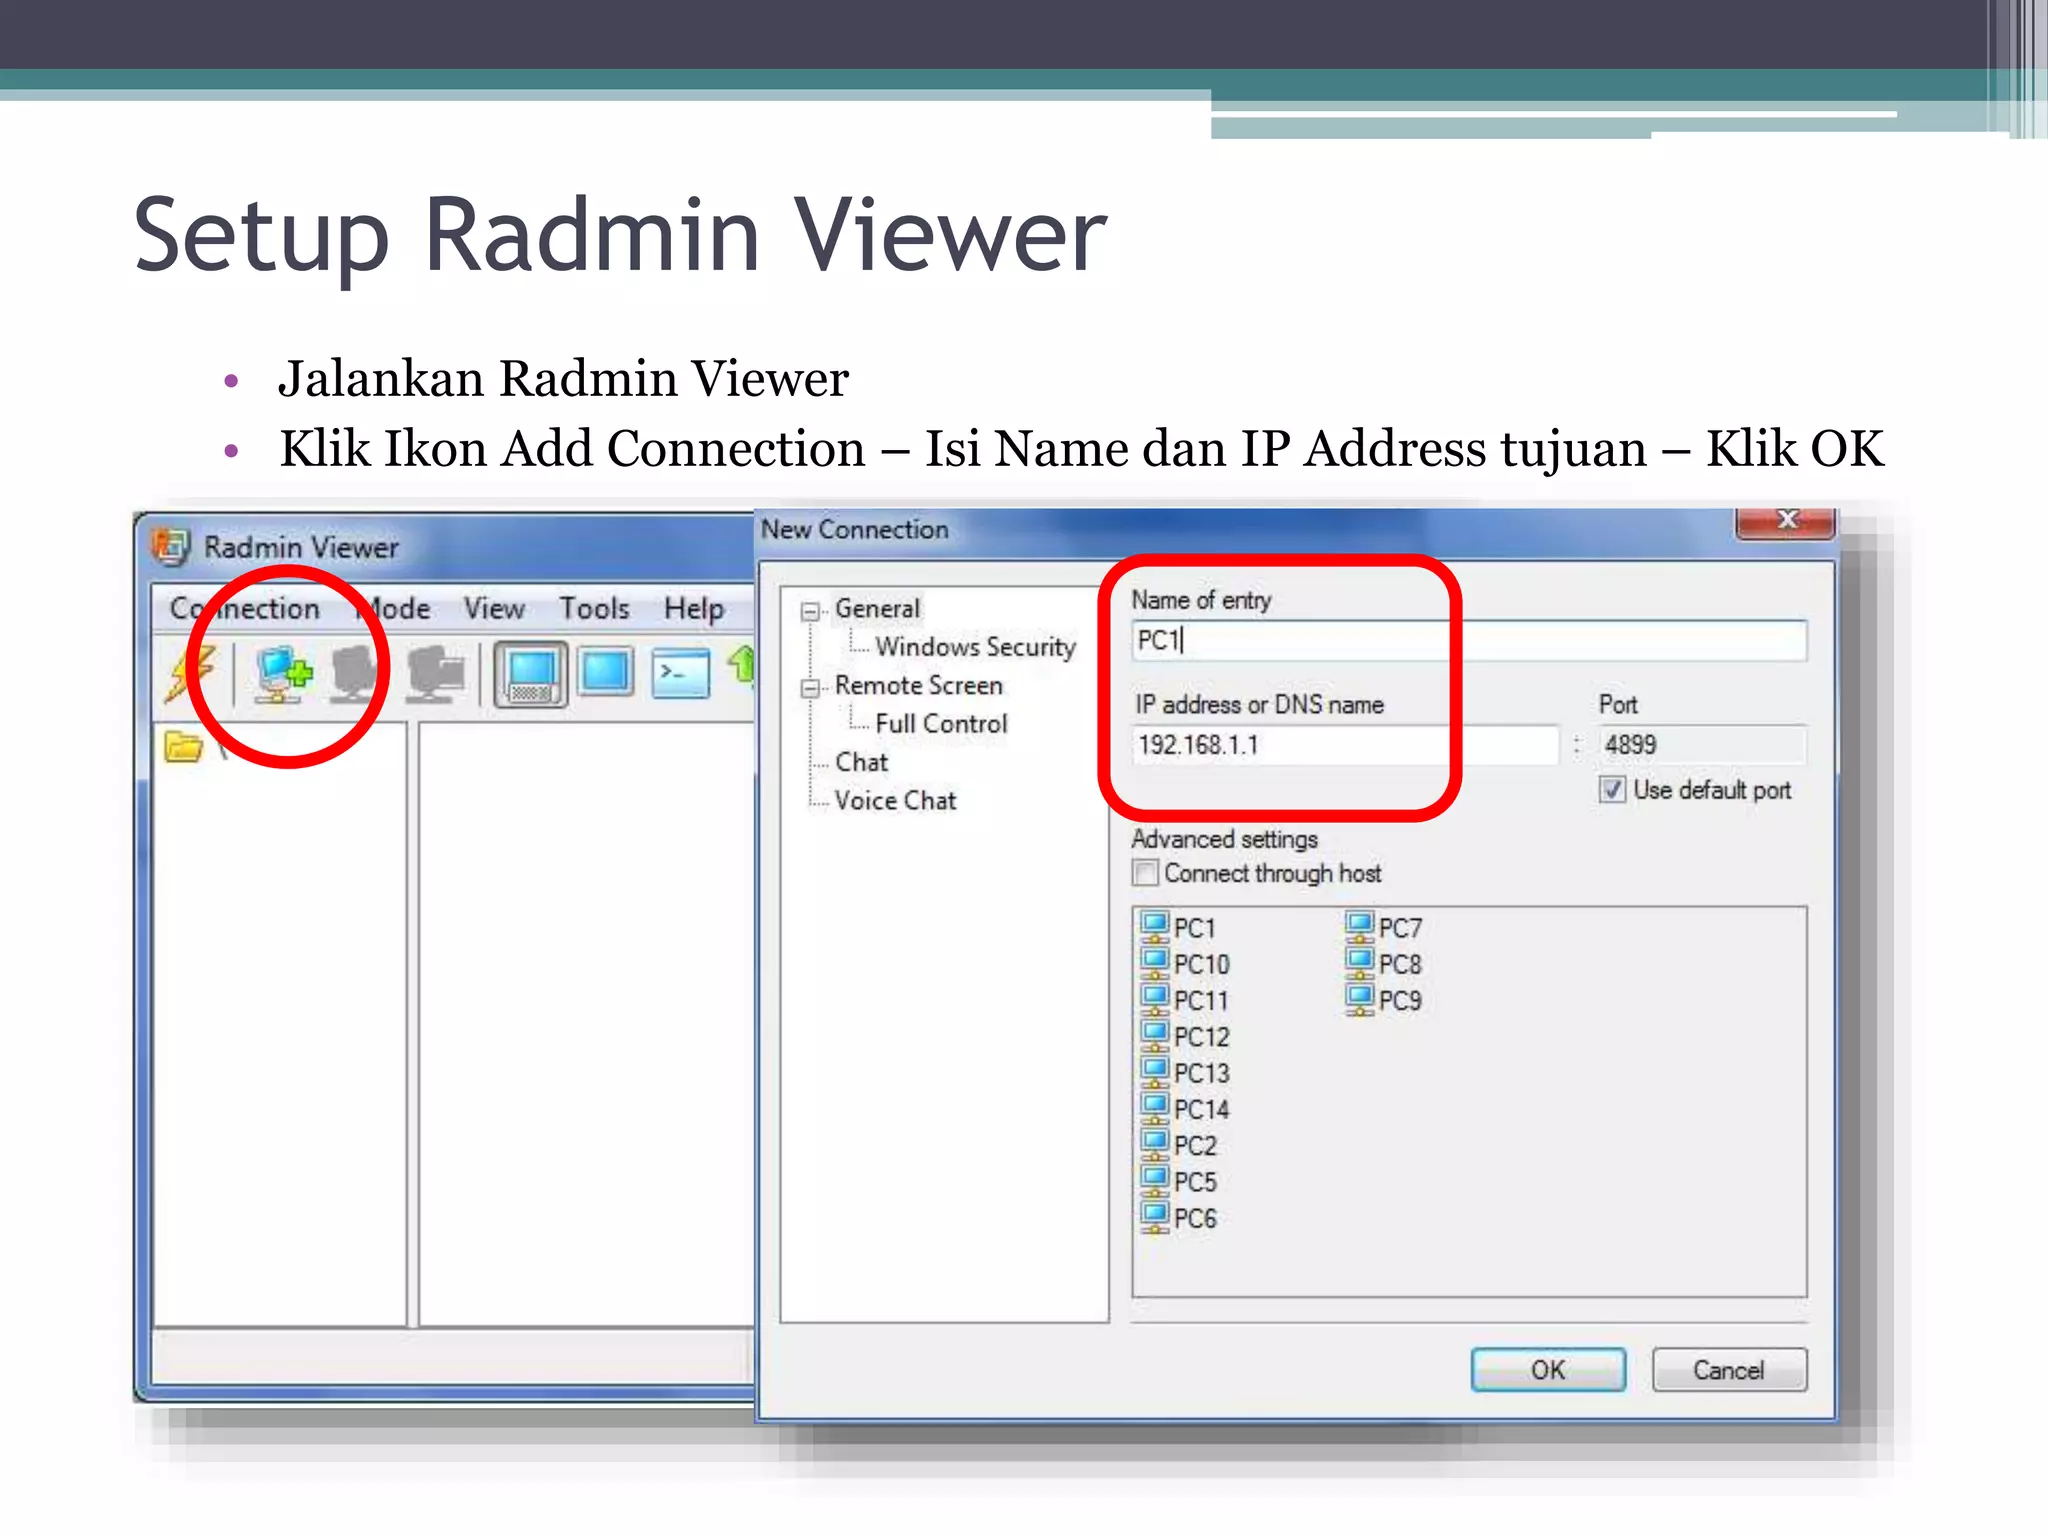Image resolution: width=2048 pixels, height=1536 pixels.
Task: Collapse the Remote Screen tree node
Action: pyautogui.click(x=810, y=687)
